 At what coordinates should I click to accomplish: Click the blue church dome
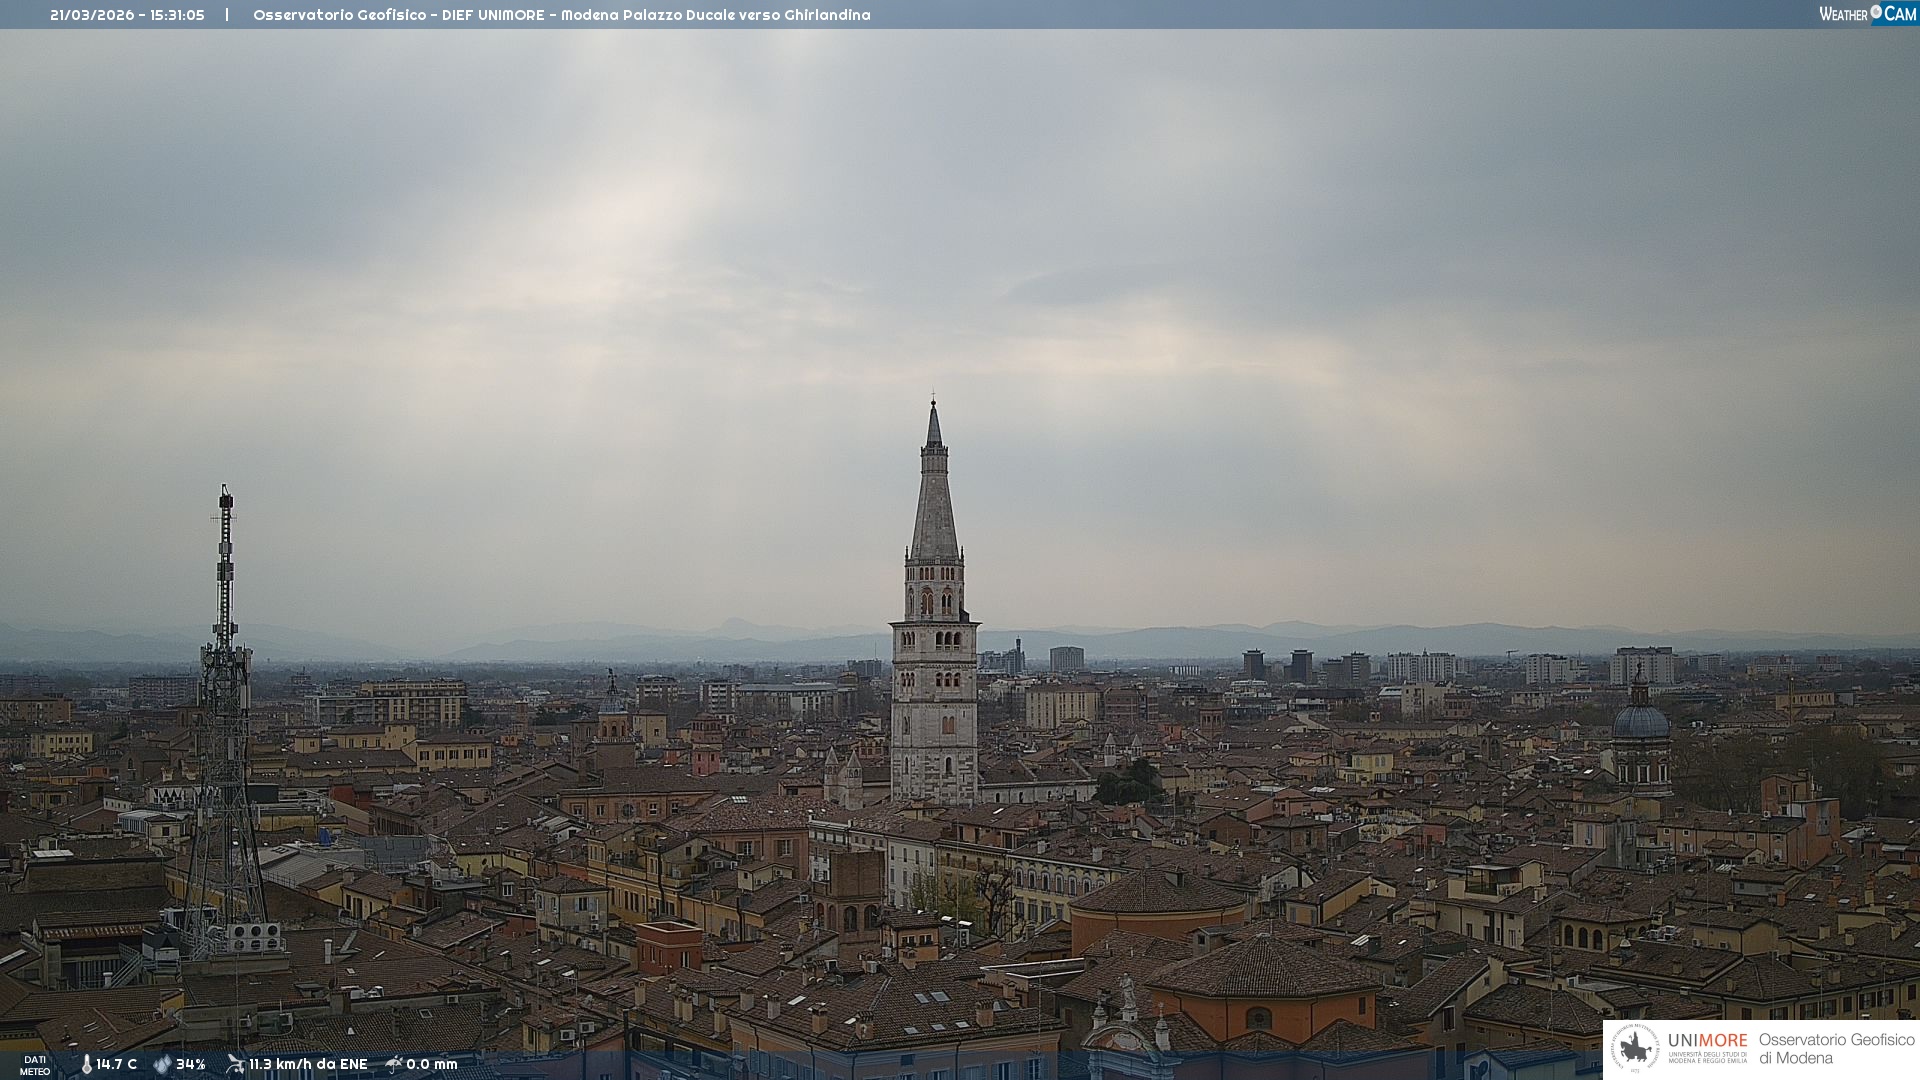click(x=1640, y=721)
